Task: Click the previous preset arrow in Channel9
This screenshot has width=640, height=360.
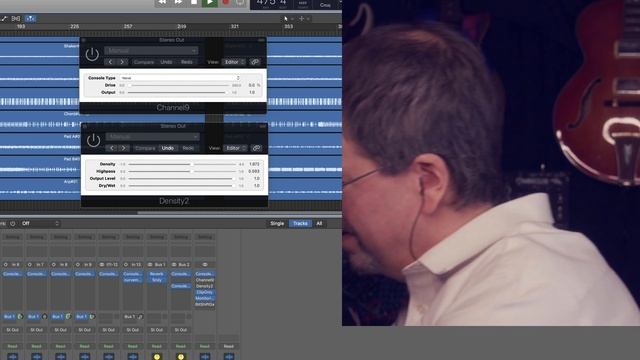Action: (110, 62)
